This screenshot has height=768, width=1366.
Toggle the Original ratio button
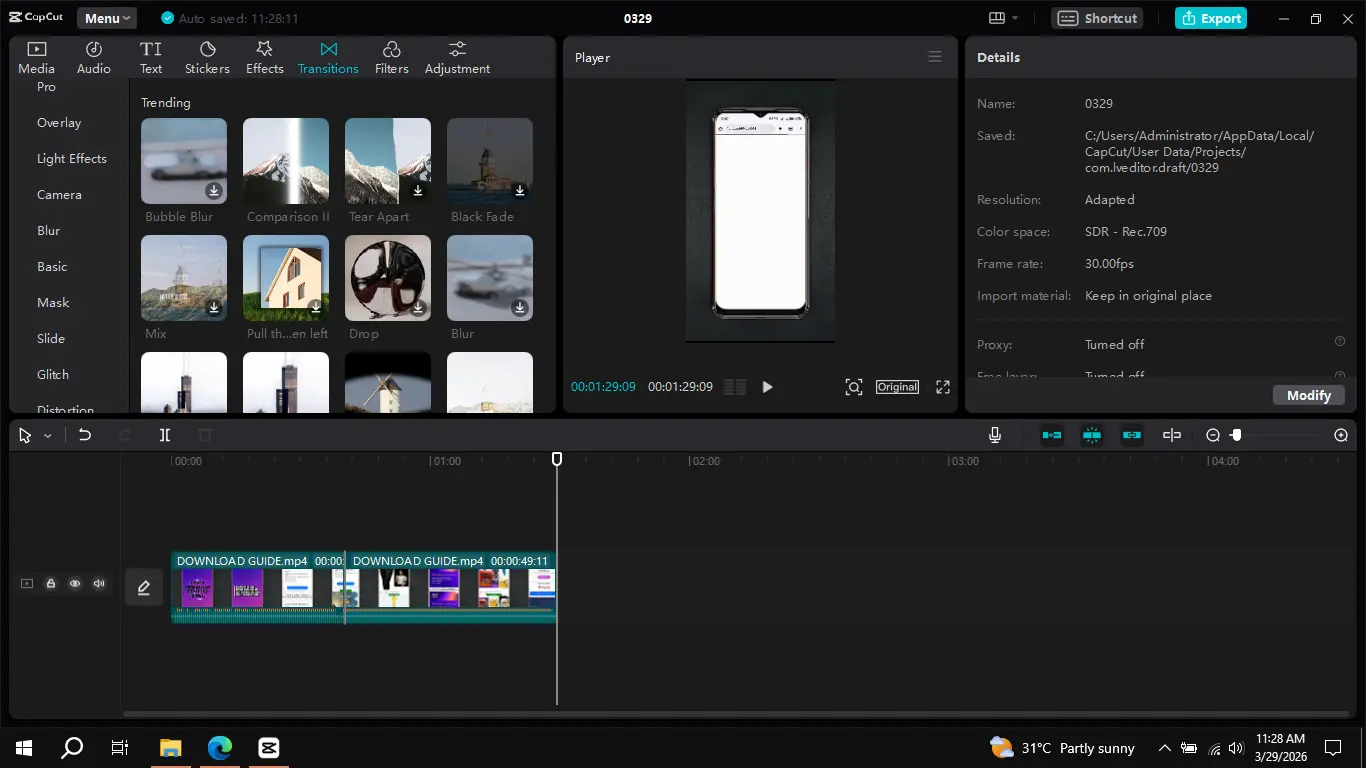(x=897, y=387)
